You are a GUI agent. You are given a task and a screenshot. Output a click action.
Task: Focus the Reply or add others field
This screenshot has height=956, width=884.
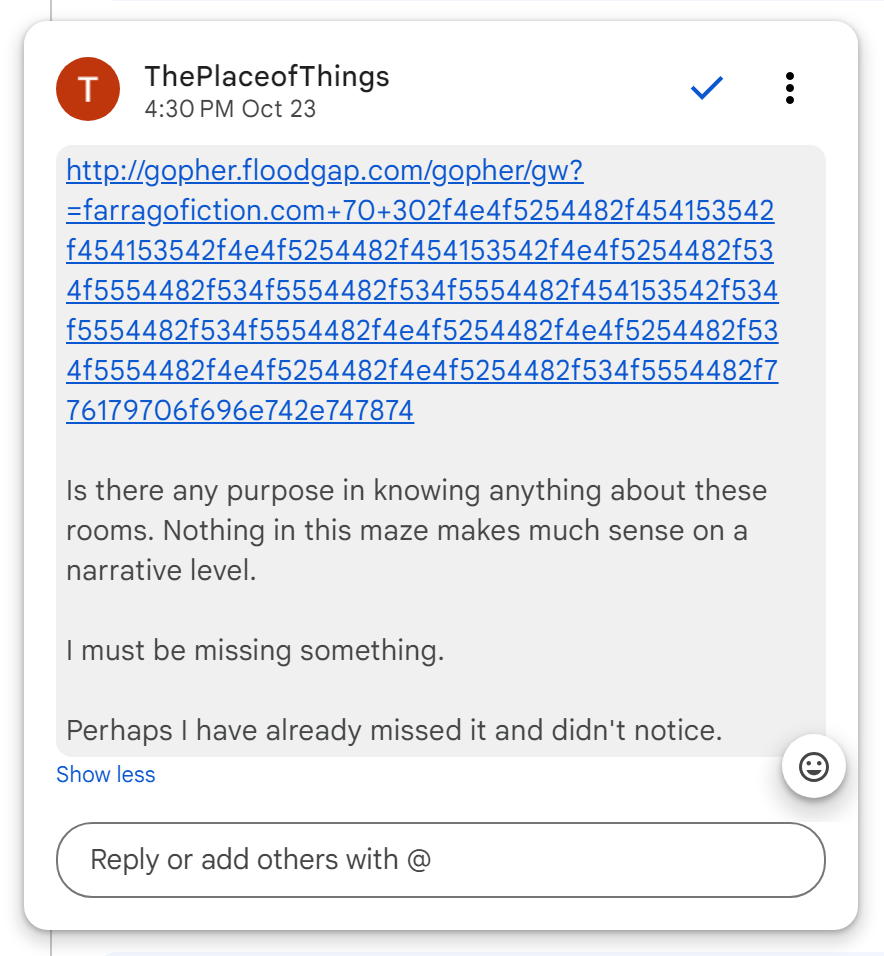(440, 860)
